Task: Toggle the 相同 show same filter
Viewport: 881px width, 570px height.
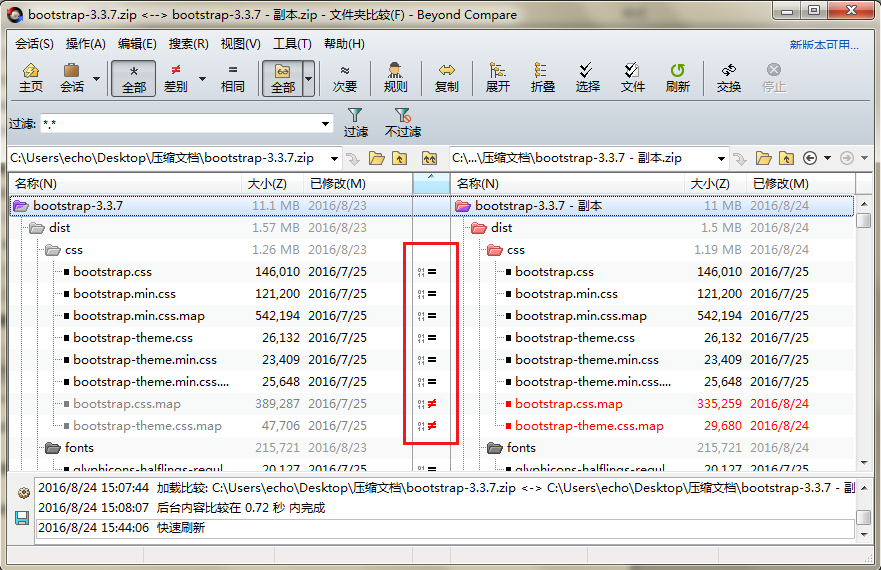Action: point(233,78)
